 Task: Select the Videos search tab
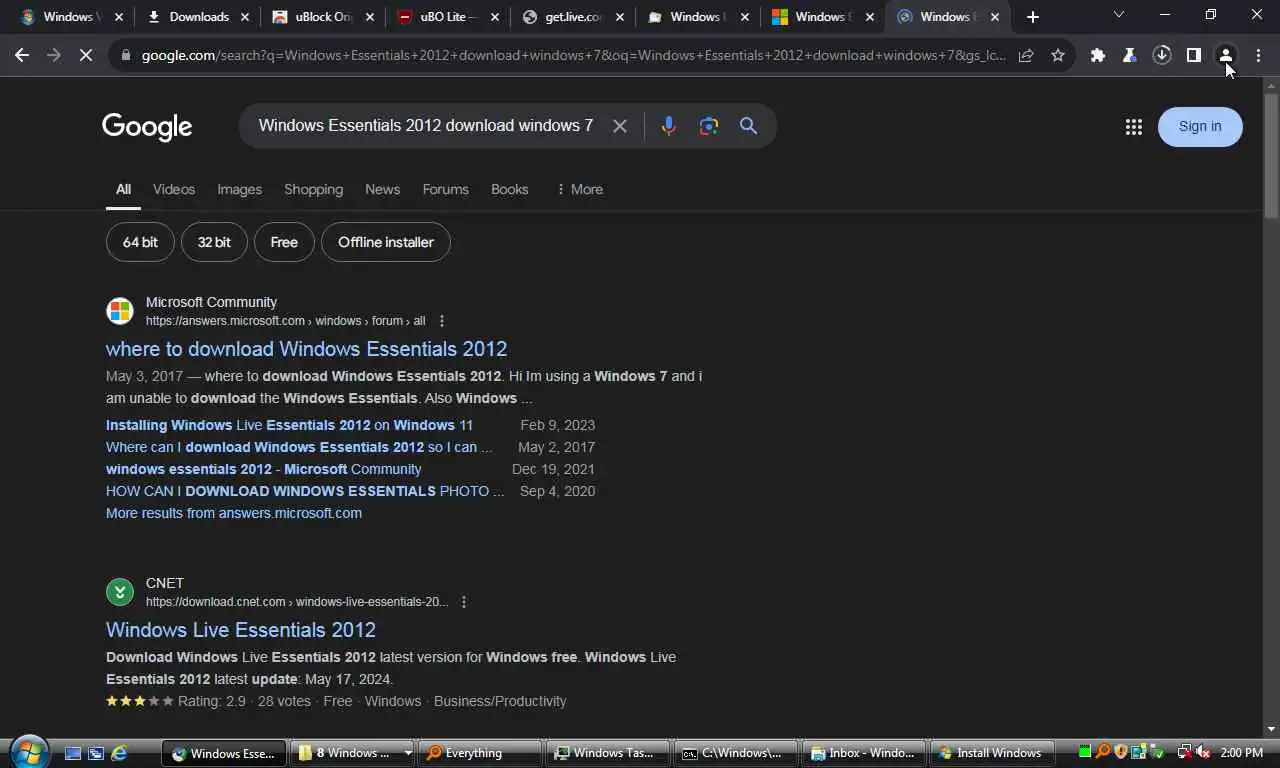coord(174,189)
